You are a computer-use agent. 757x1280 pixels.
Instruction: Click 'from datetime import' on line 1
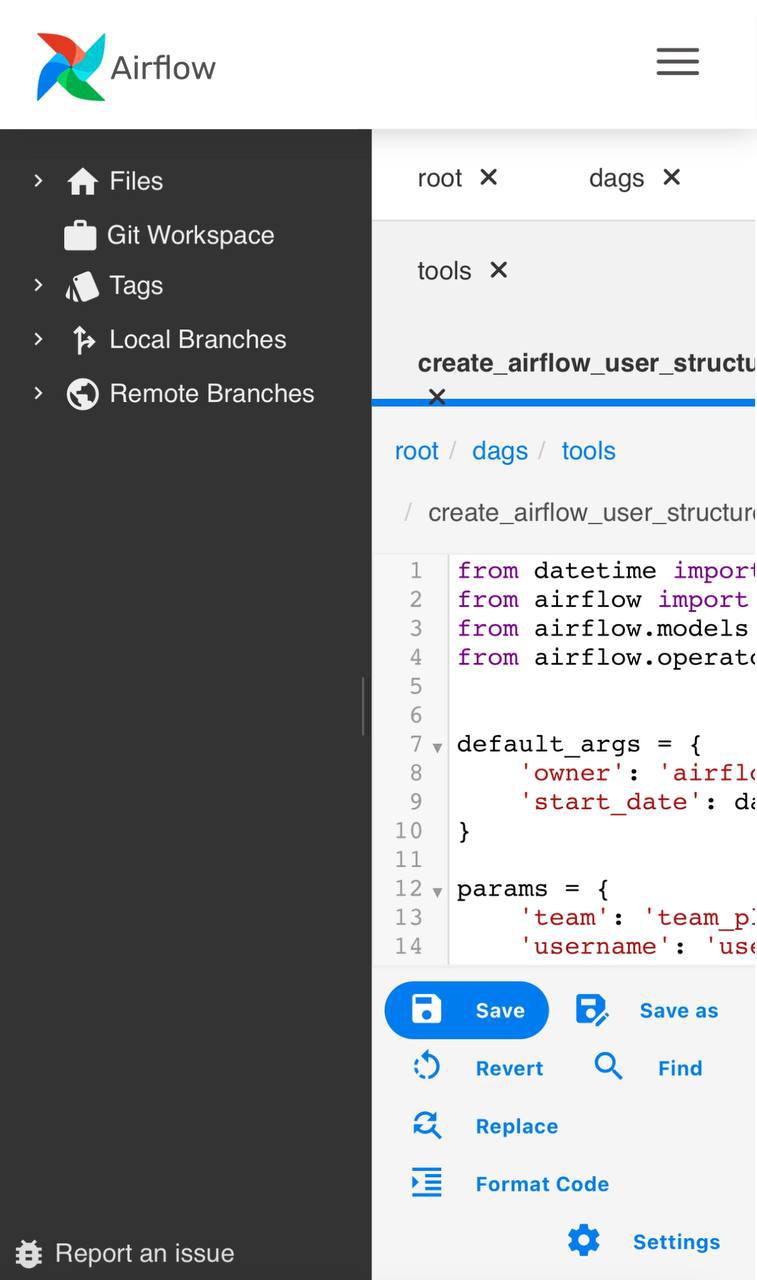pyautogui.click(x=605, y=571)
